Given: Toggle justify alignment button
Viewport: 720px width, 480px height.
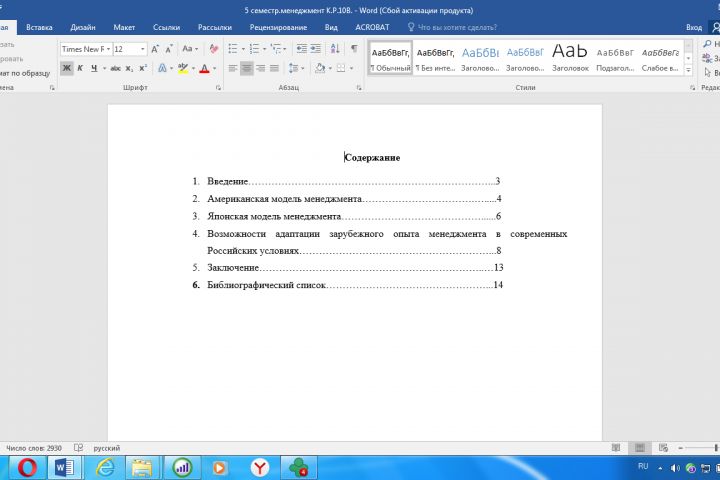Looking at the screenshot, I should [x=275, y=68].
